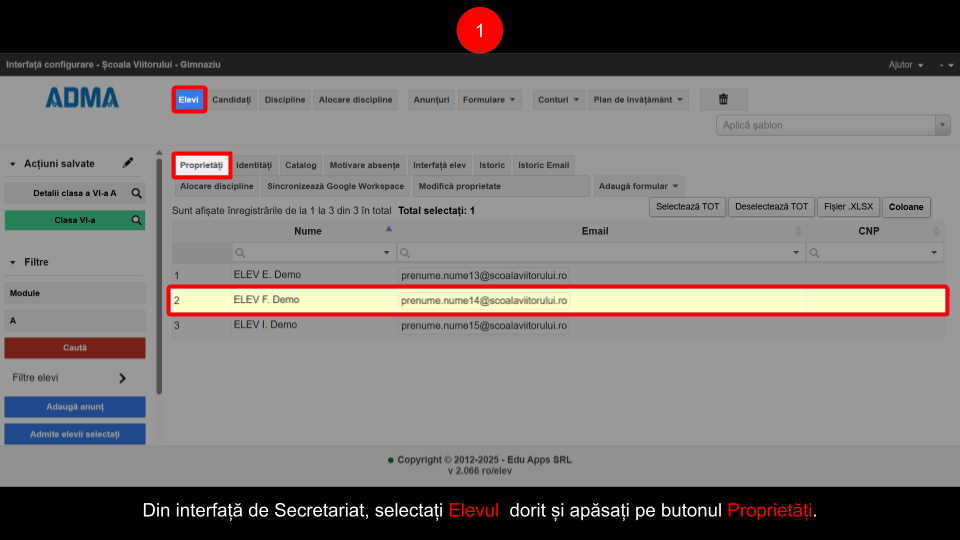This screenshot has width=960, height=540.
Task: Open the Elevi tab
Action: click(189, 99)
